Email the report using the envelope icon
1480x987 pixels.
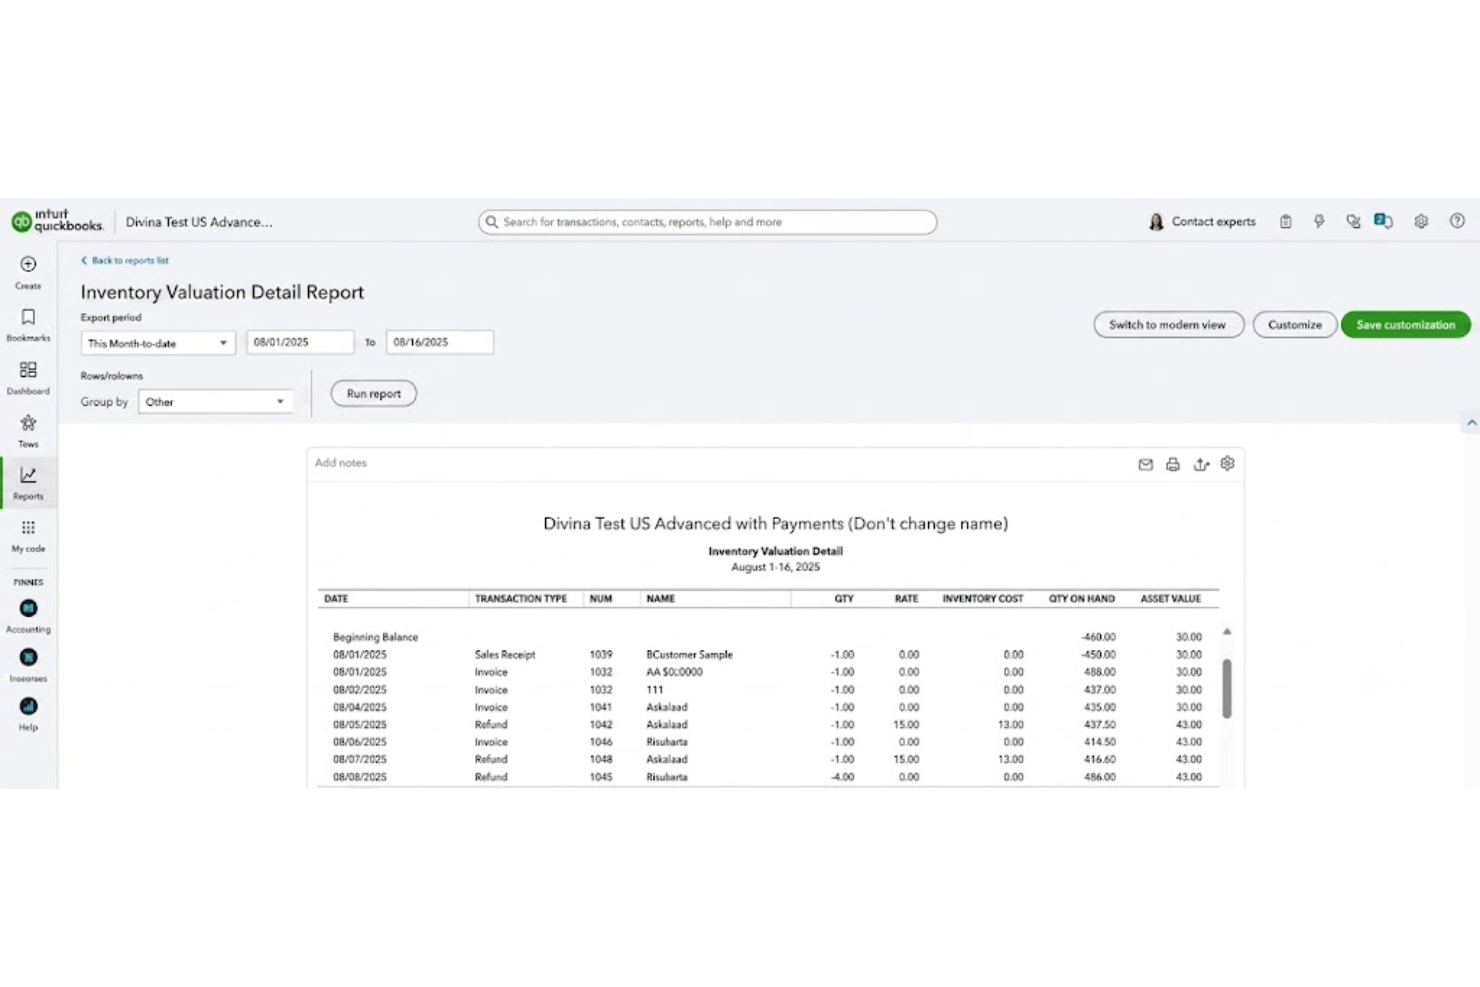(1146, 464)
